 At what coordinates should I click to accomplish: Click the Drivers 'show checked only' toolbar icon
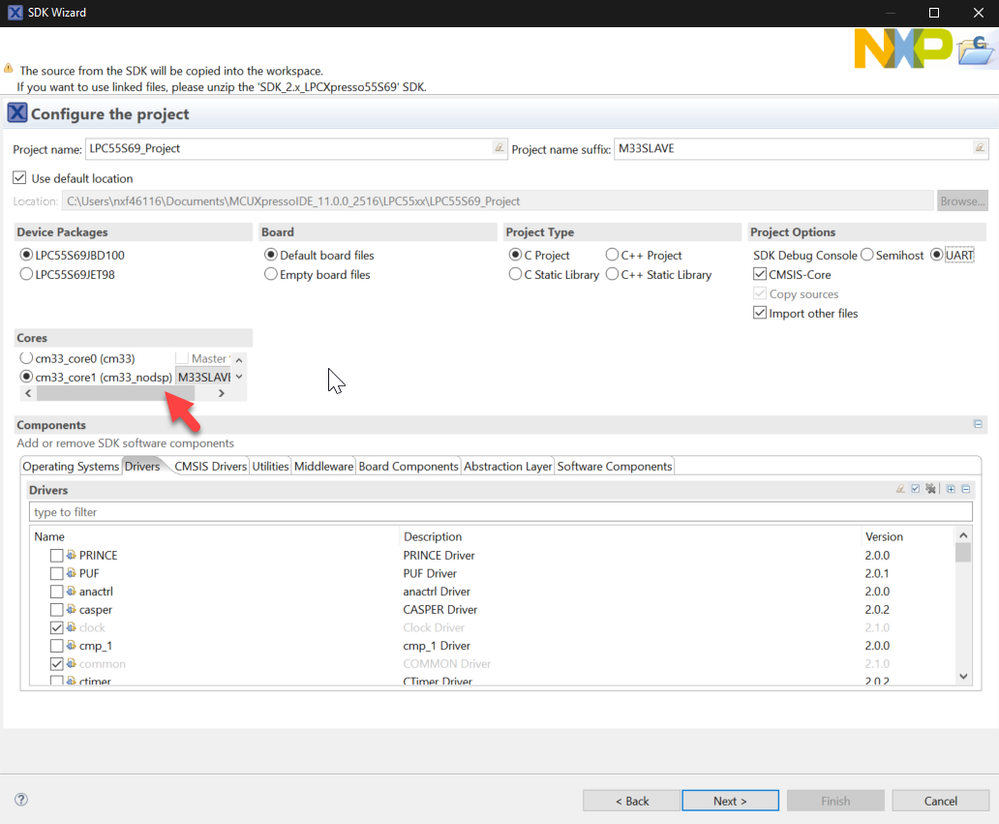point(916,489)
